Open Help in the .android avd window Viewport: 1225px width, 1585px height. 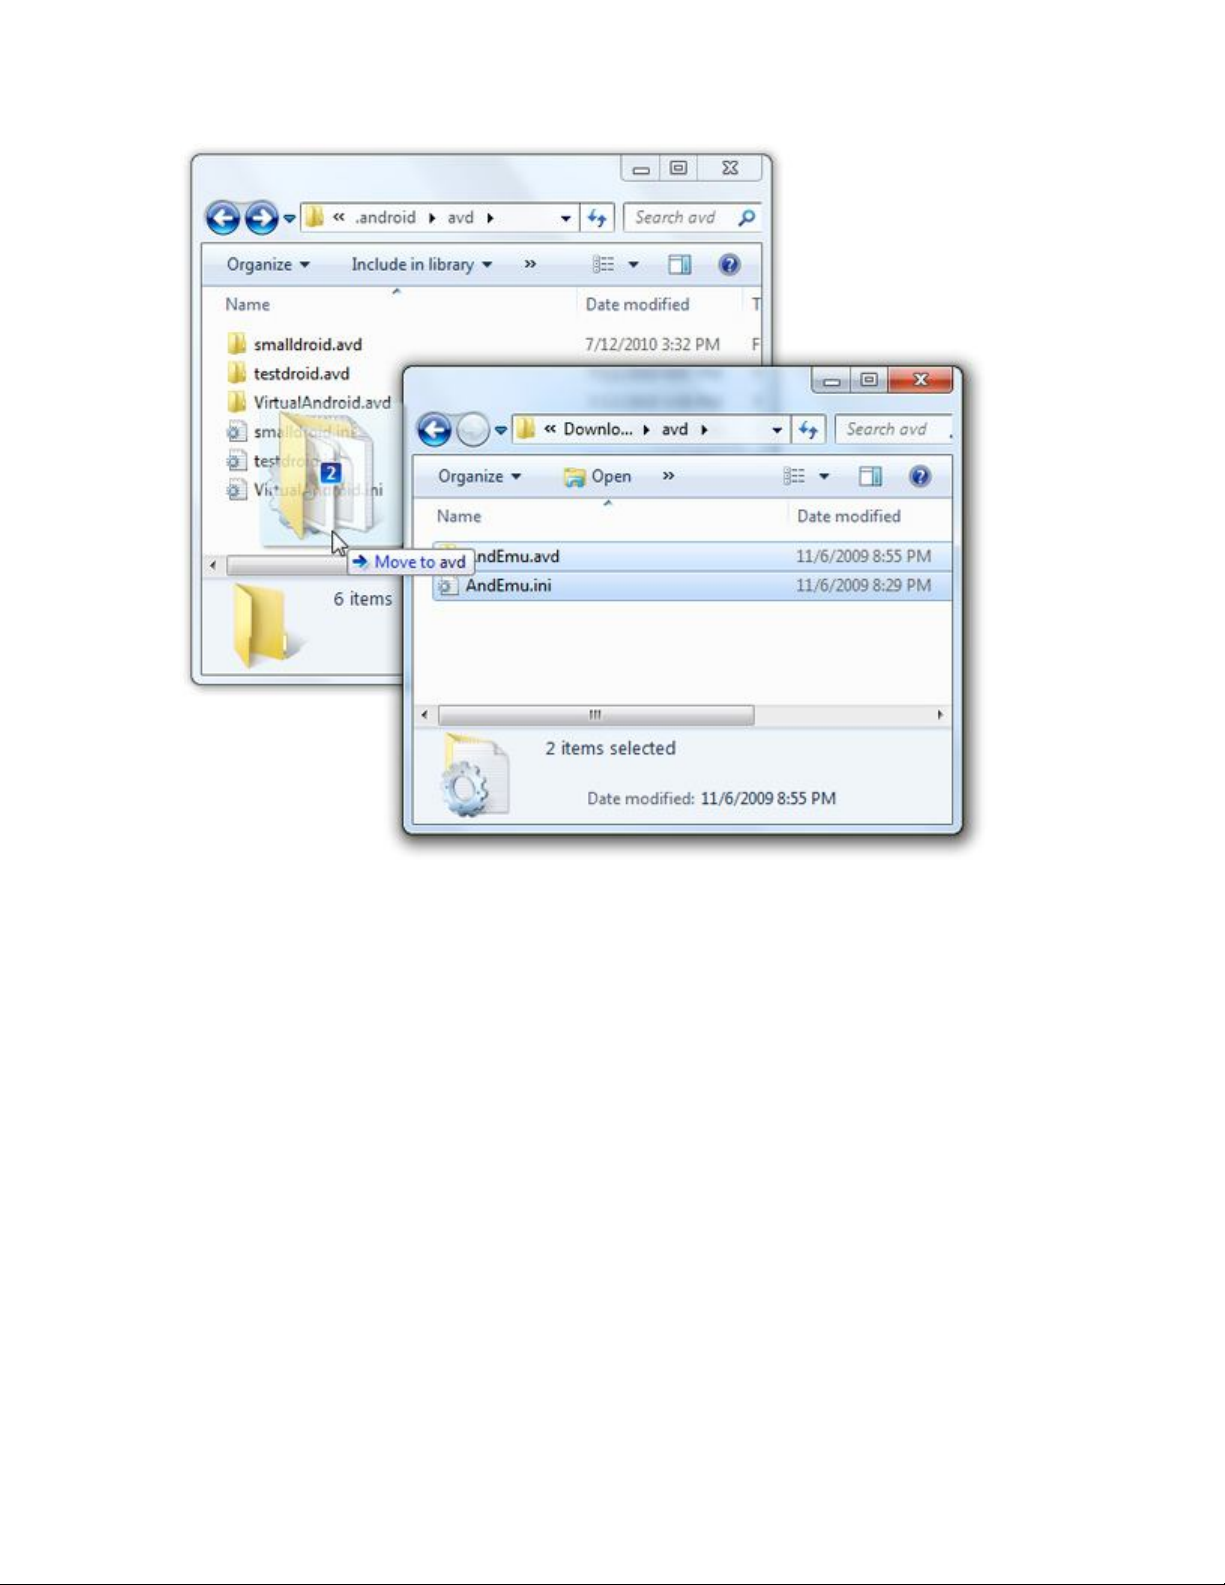pyautogui.click(x=729, y=265)
